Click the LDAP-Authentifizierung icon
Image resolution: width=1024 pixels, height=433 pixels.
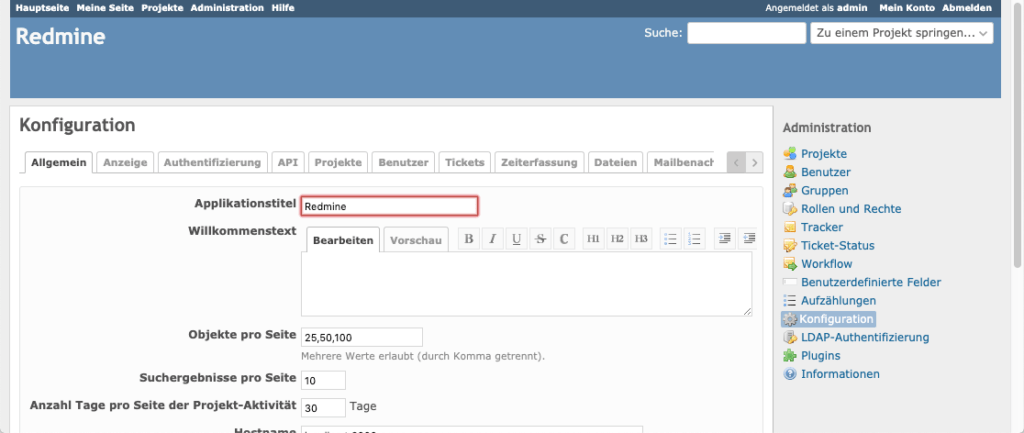point(790,338)
